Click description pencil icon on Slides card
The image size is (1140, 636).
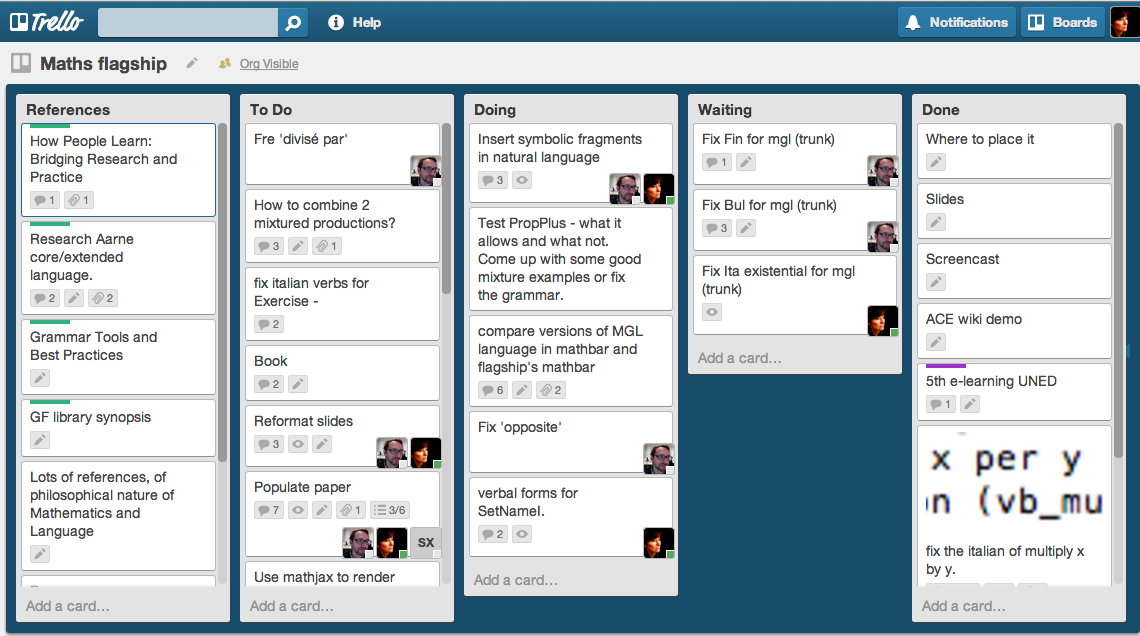tap(935, 222)
